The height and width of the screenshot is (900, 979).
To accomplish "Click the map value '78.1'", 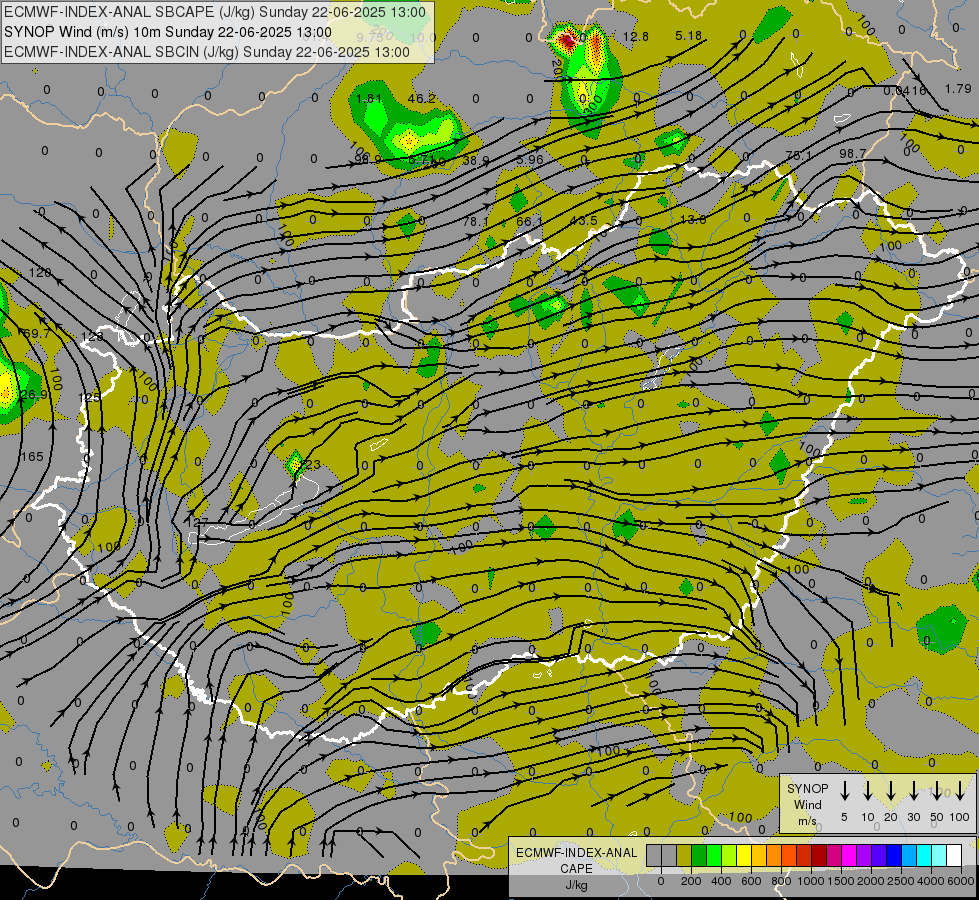I will (x=476, y=222).
